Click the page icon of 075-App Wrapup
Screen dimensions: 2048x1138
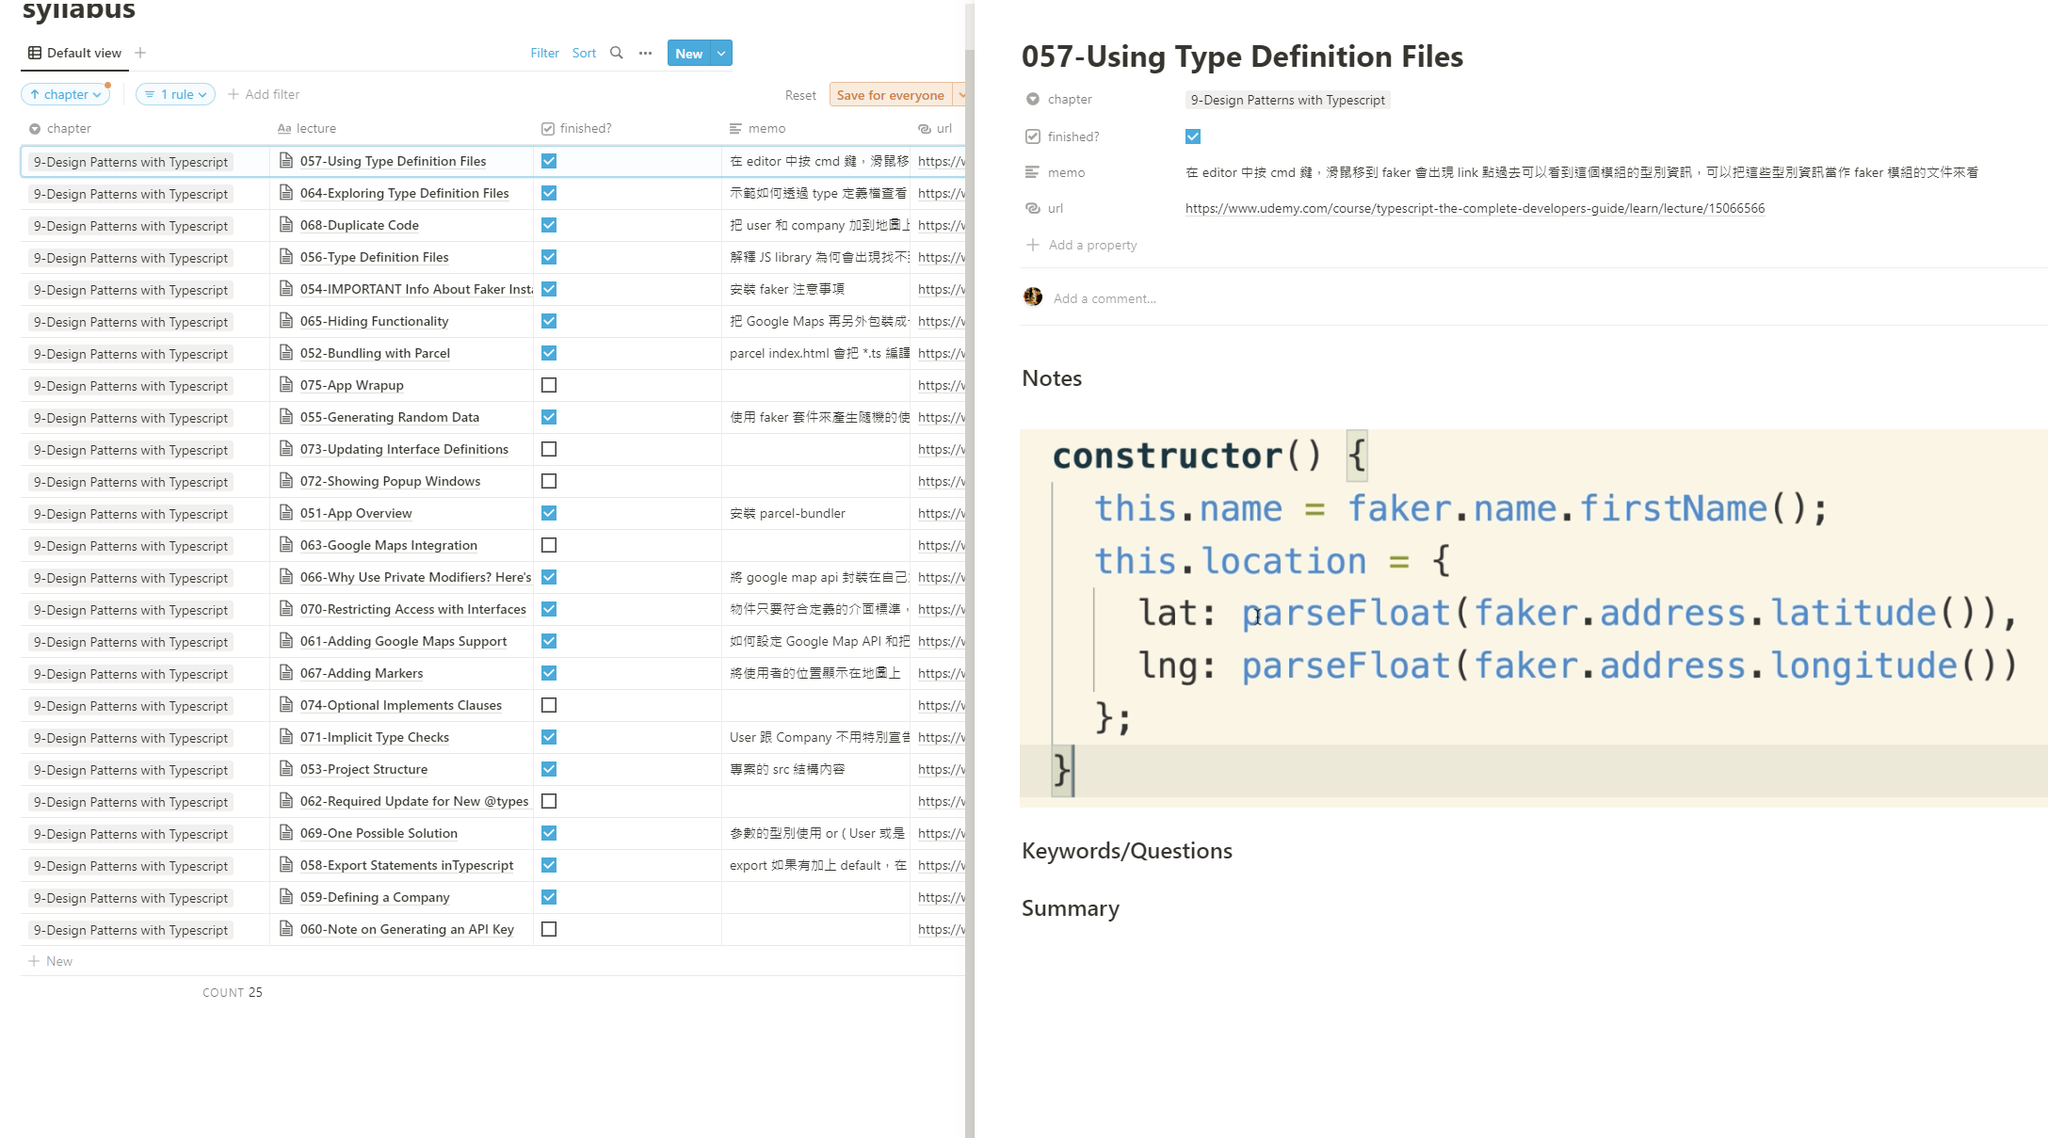pos(286,385)
